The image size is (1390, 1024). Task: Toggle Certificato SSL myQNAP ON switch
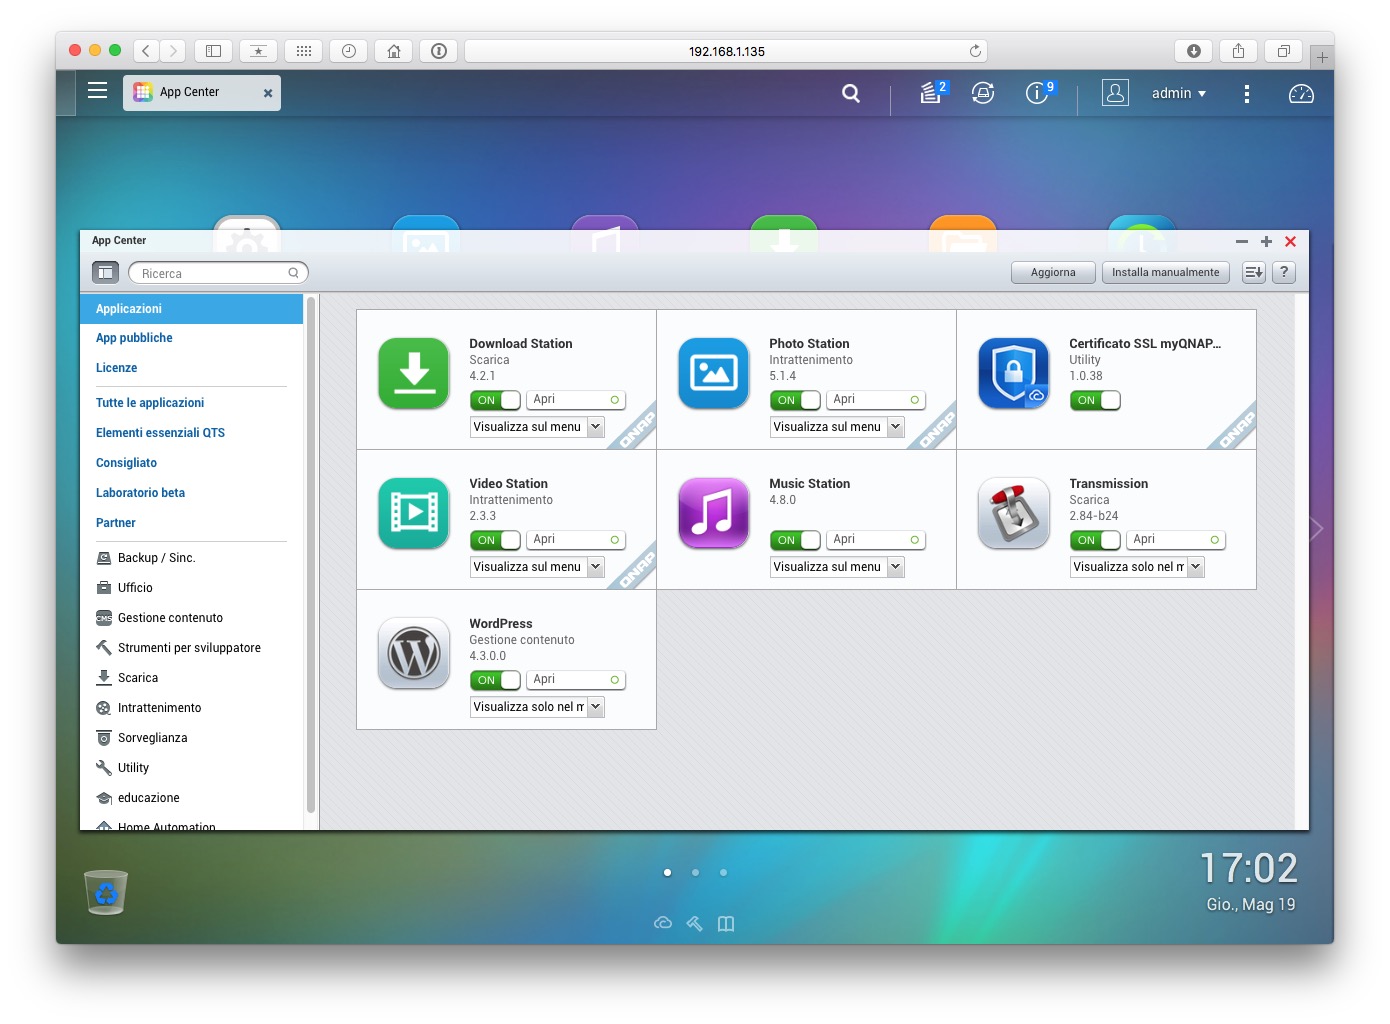pyautogui.click(x=1096, y=400)
